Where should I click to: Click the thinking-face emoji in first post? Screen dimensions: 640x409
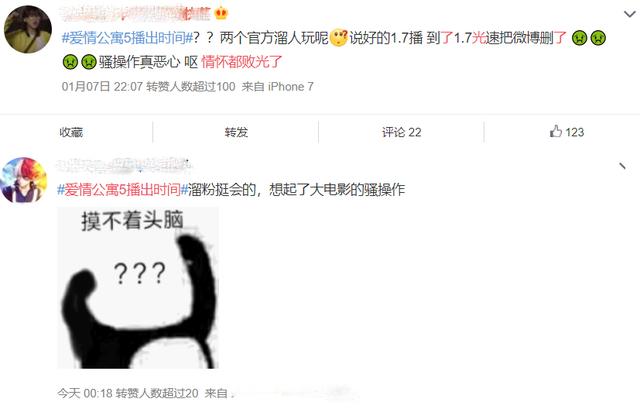(338, 38)
